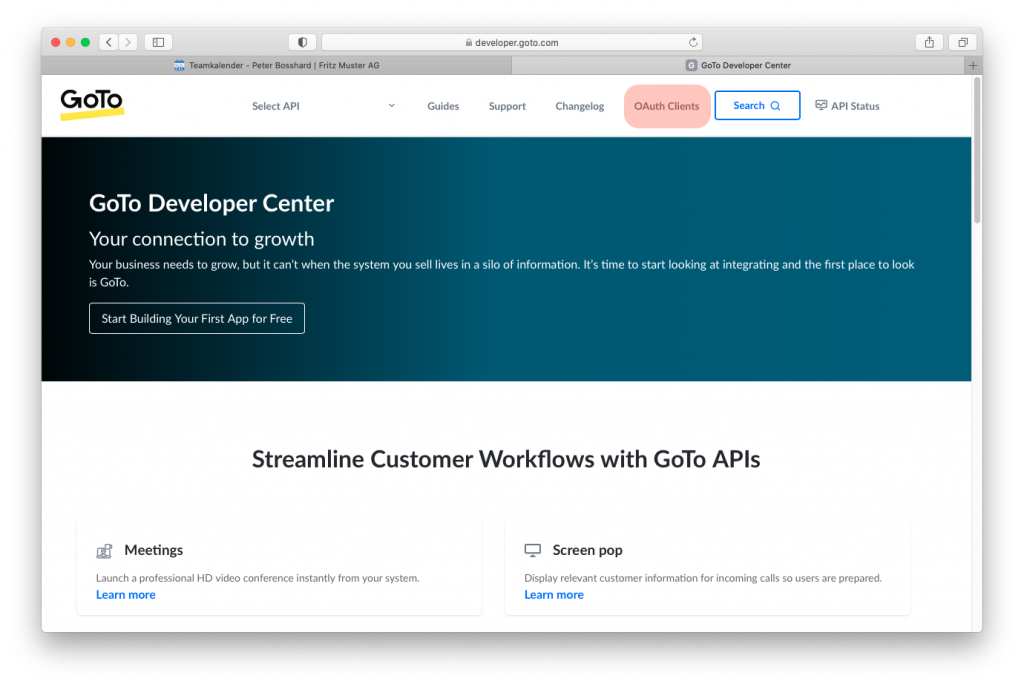
Task: Click the page vertical scrollbar
Action: tap(977, 151)
